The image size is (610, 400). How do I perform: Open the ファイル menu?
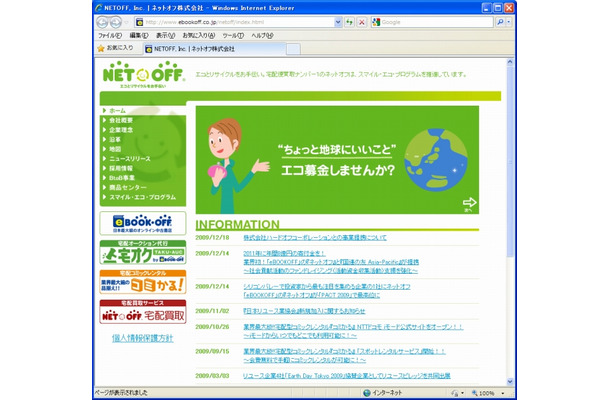(x=110, y=35)
